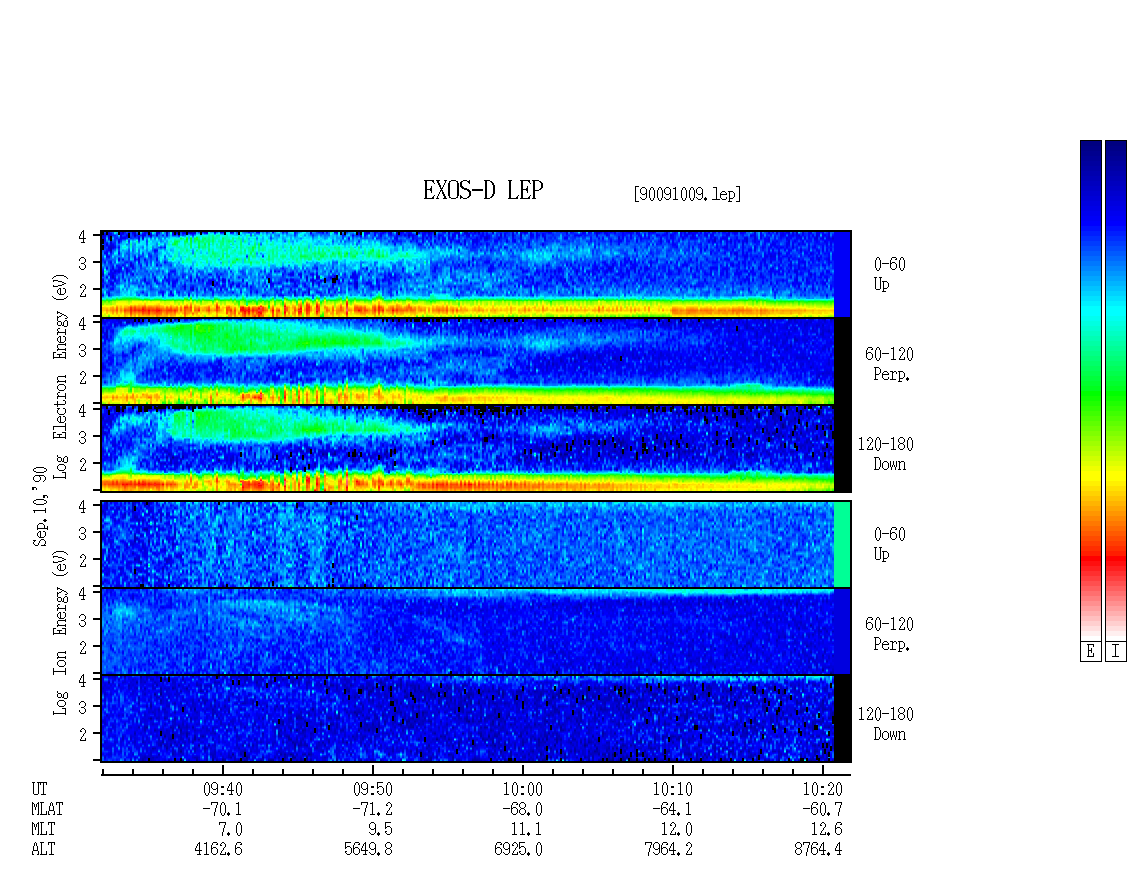Click the MLAT value "-70.1"
This screenshot has height=875, width=1130.
(222, 809)
